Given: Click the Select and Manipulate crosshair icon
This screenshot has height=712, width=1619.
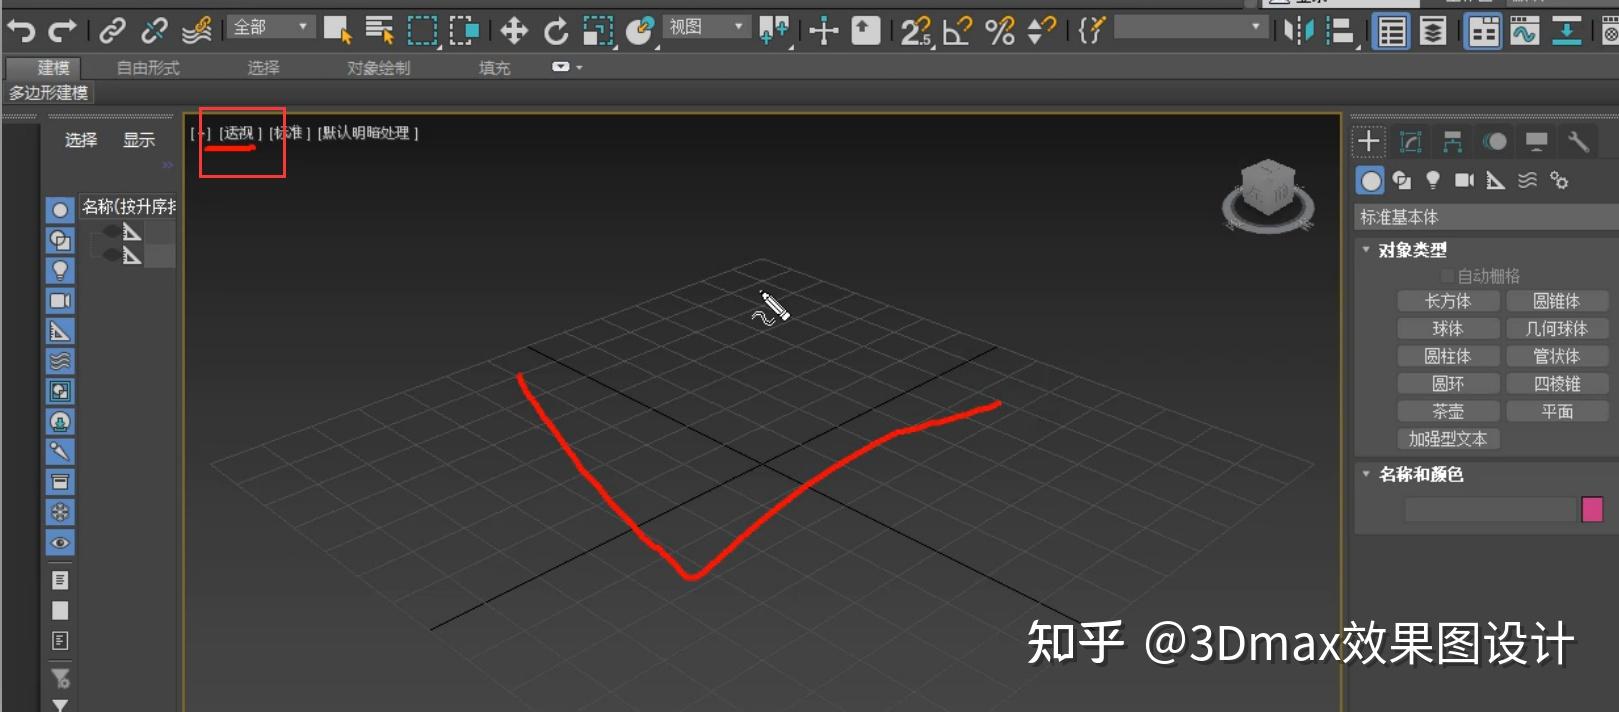Looking at the screenshot, I should pyautogui.click(x=823, y=31).
